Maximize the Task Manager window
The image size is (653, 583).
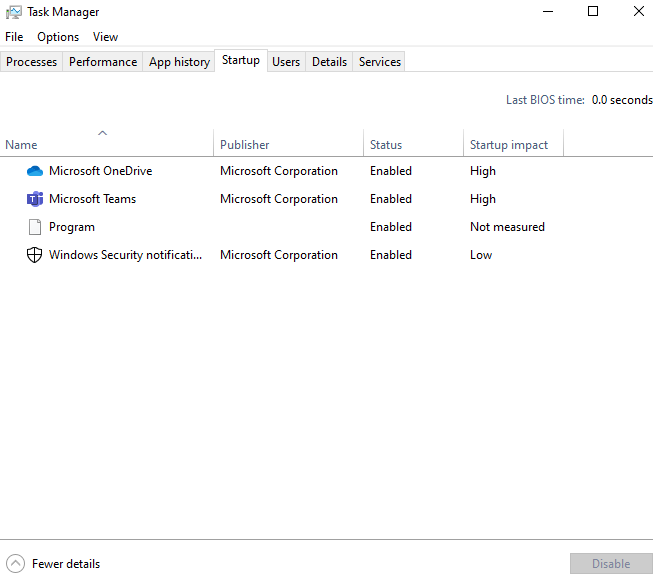pos(593,11)
